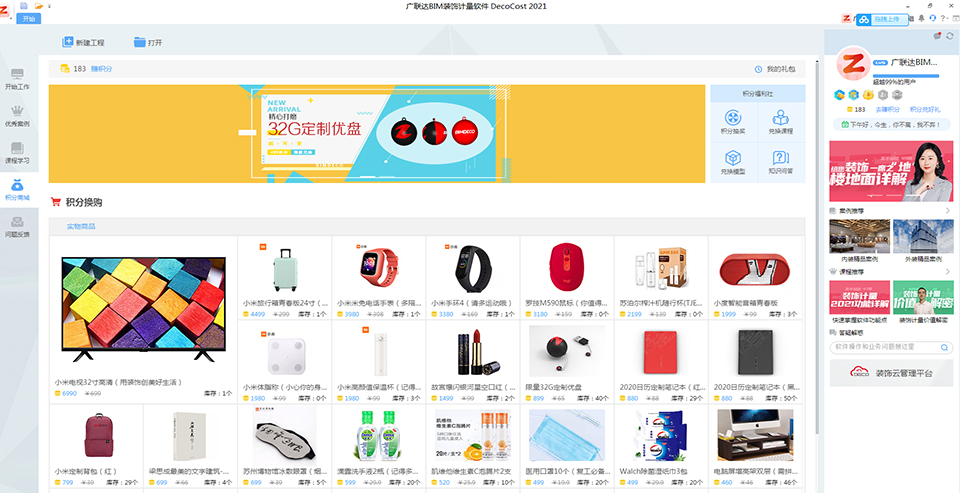Open the 快速掌握软件功能点 course
The height and width of the screenshot is (493, 960).
tap(859, 298)
